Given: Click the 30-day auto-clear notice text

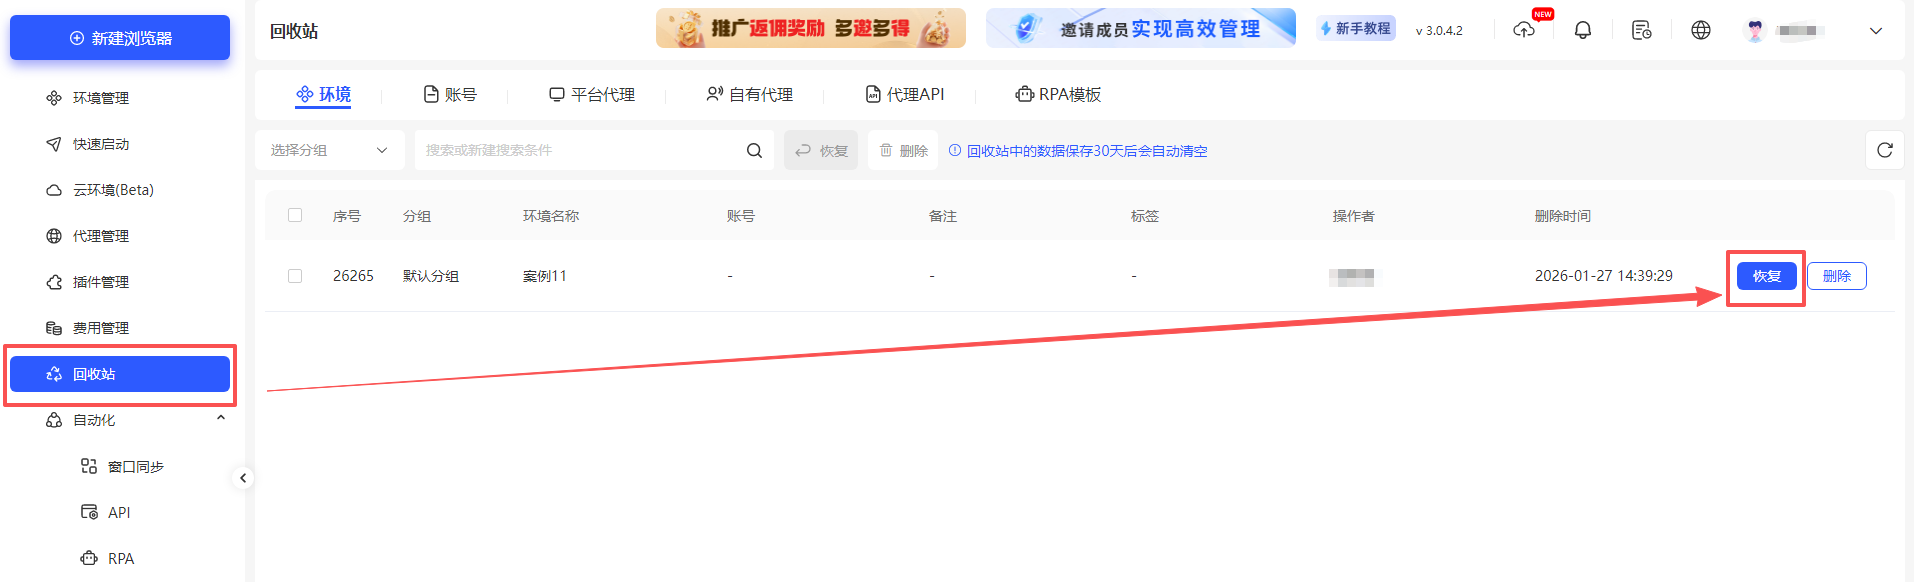Looking at the screenshot, I should (x=1087, y=151).
